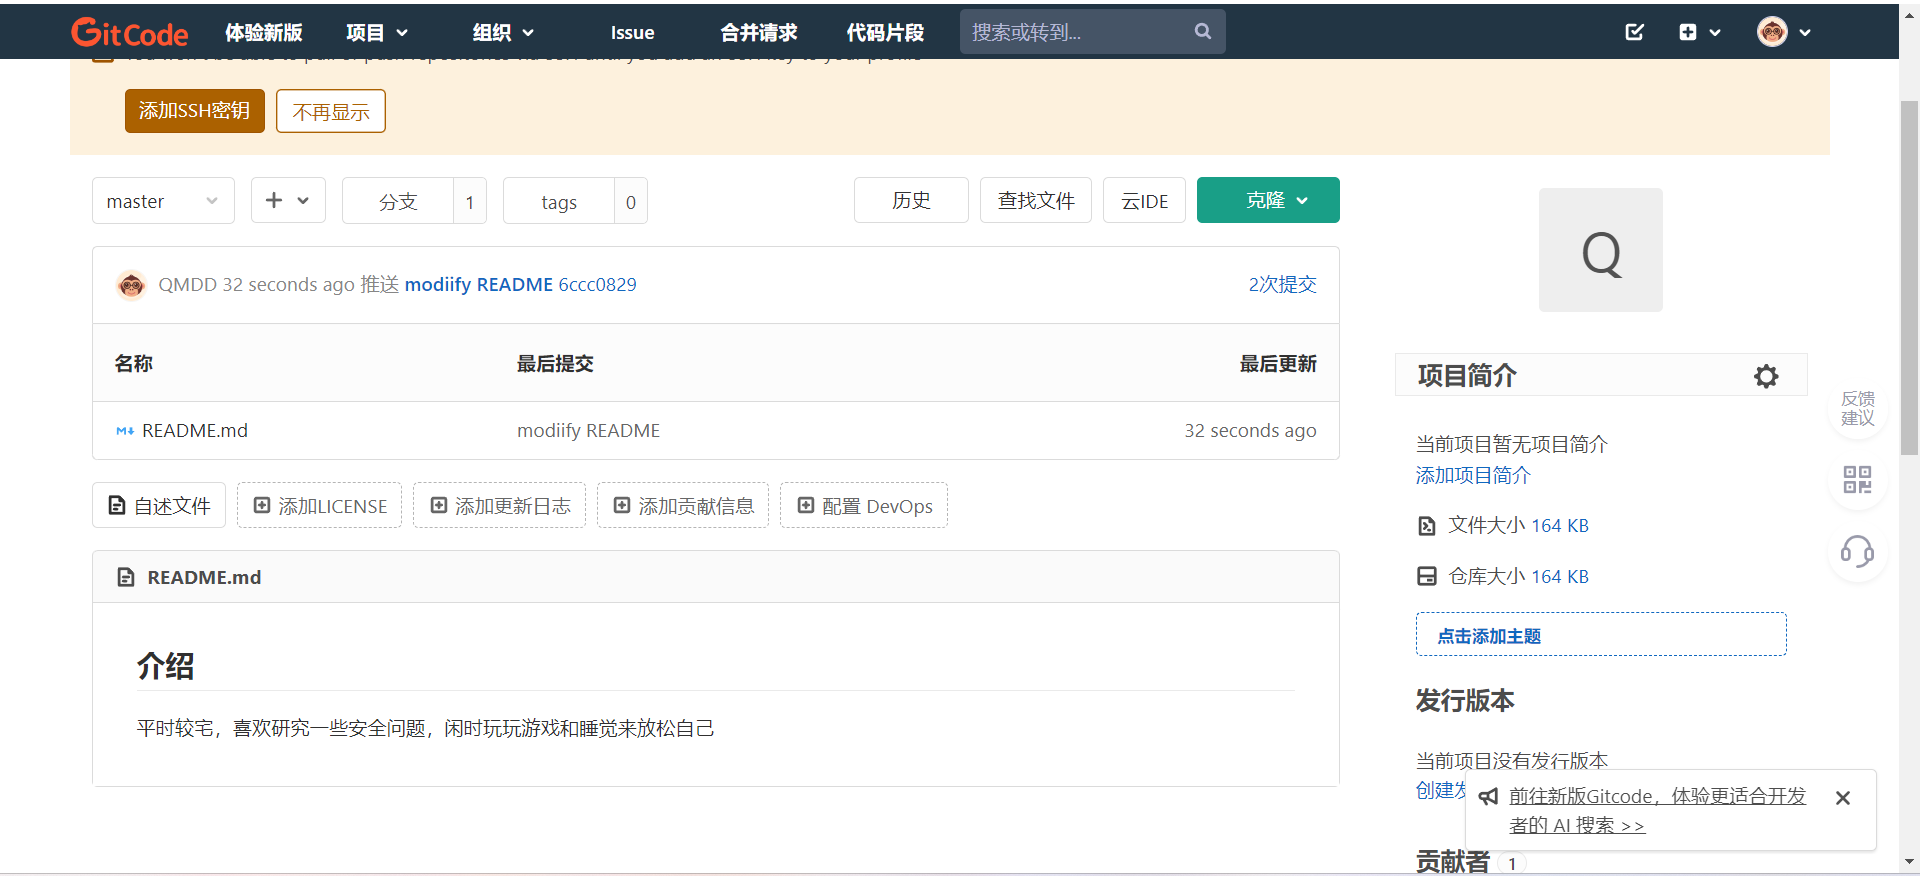Click the project avatar letter Q

click(x=1601, y=250)
